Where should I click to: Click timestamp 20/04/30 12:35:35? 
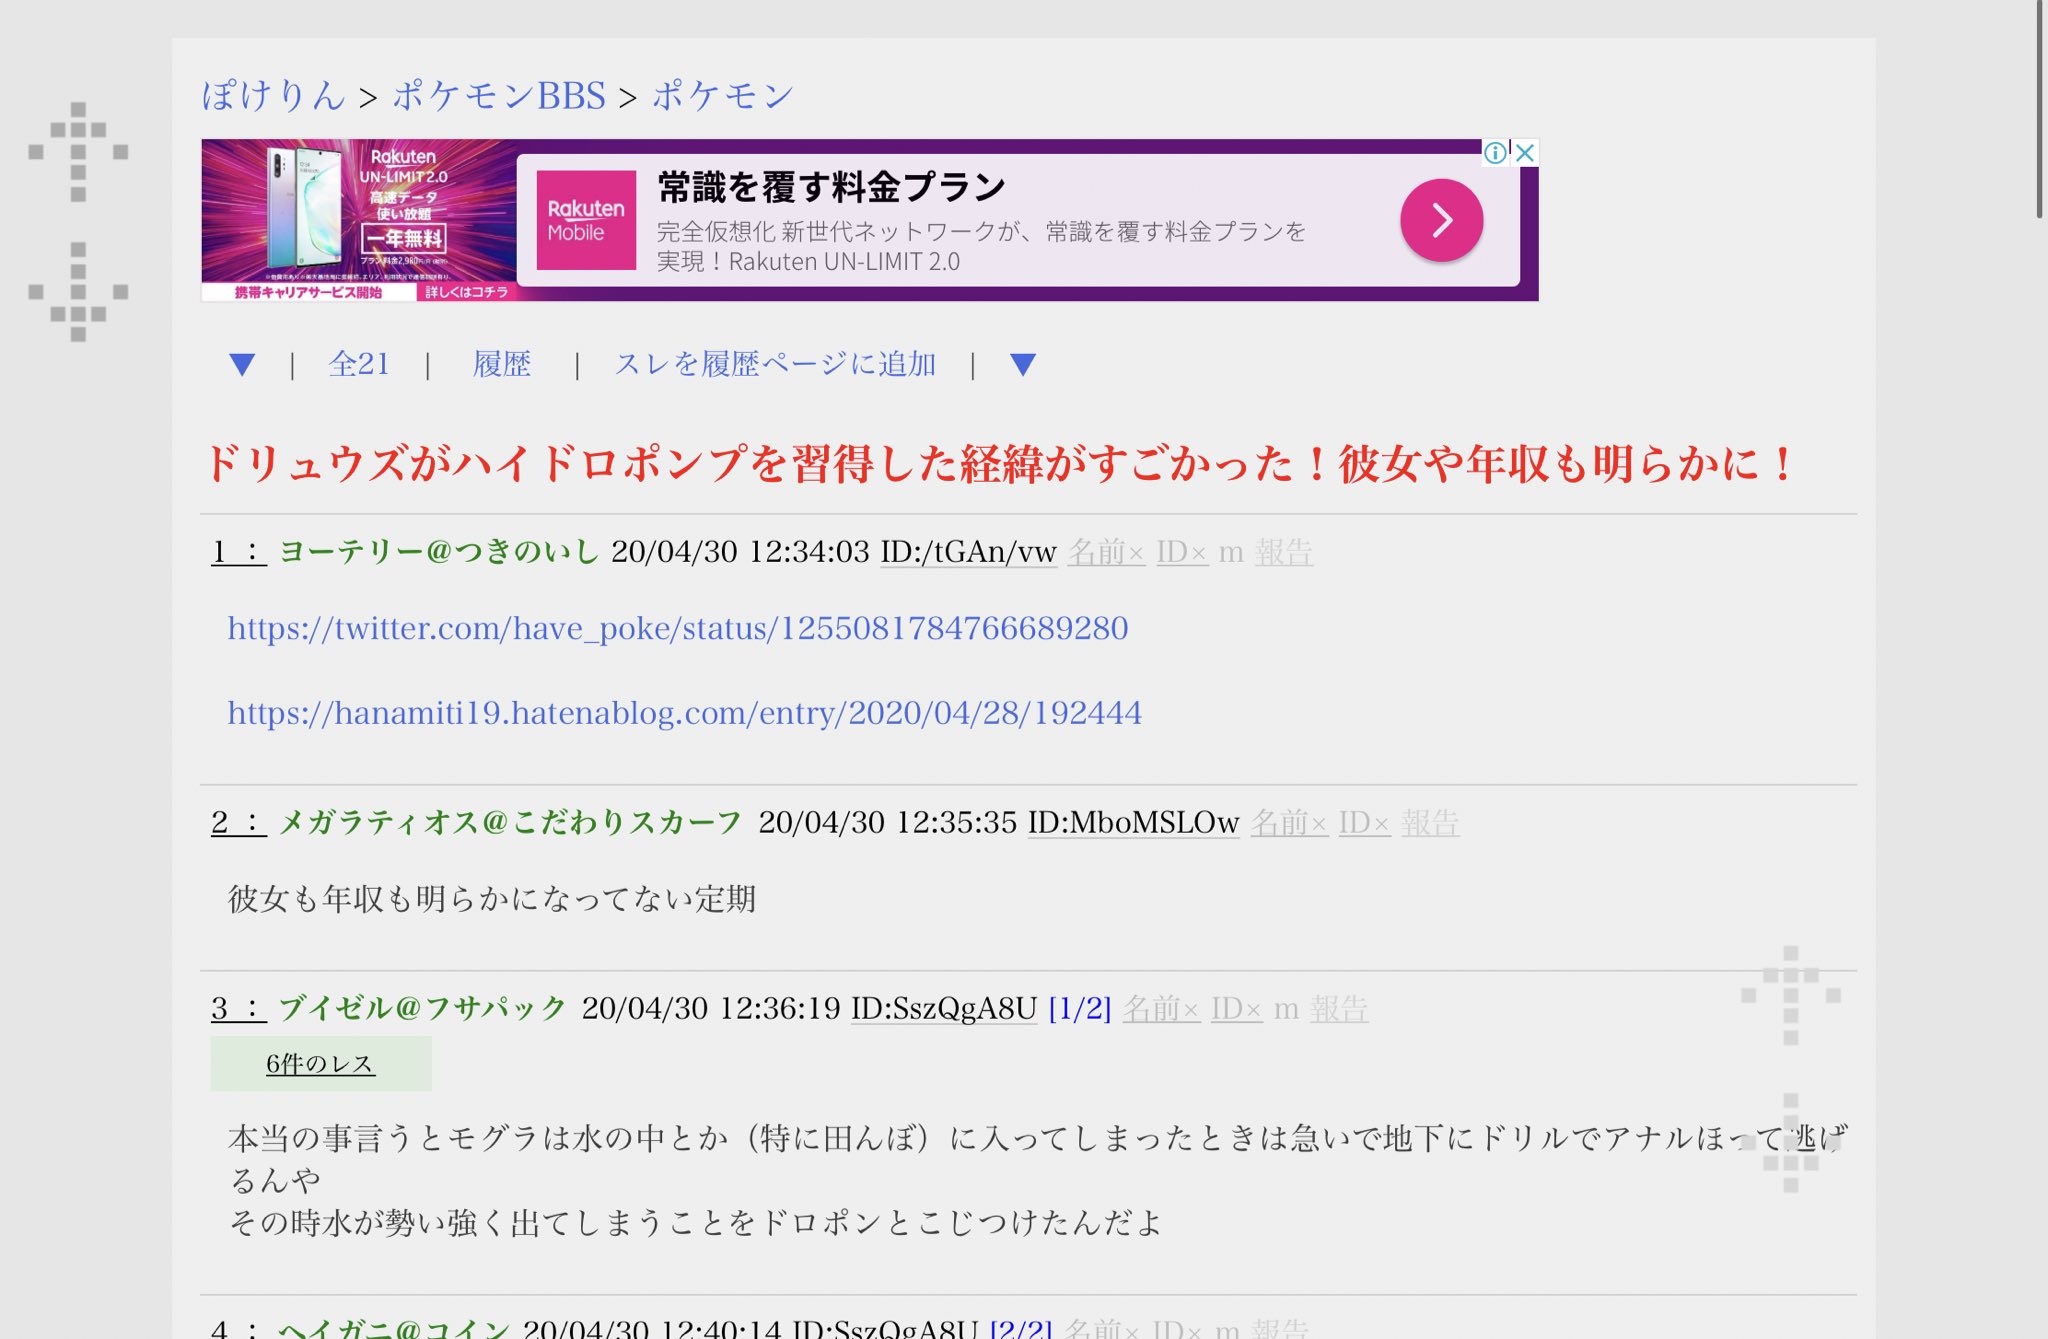click(x=888, y=822)
